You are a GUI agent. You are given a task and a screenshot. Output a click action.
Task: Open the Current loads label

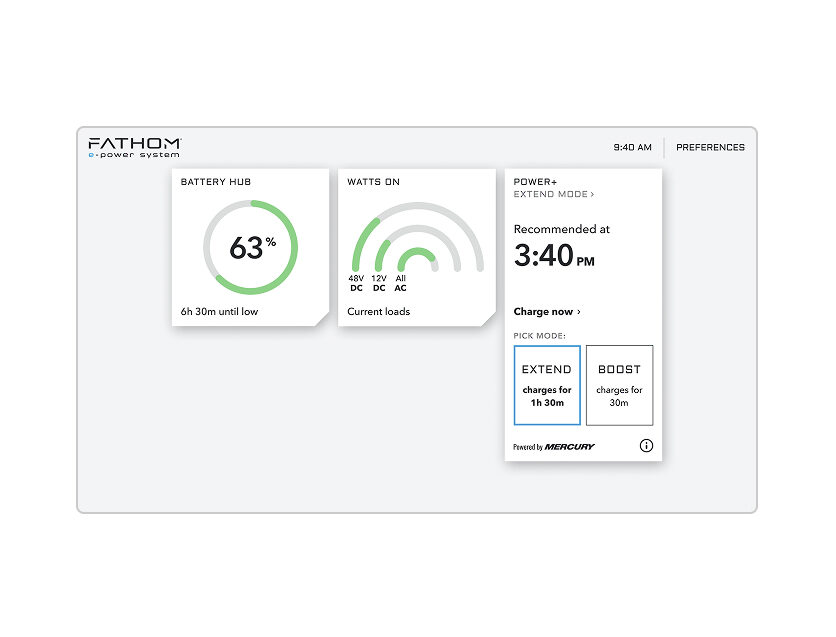point(378,312)
